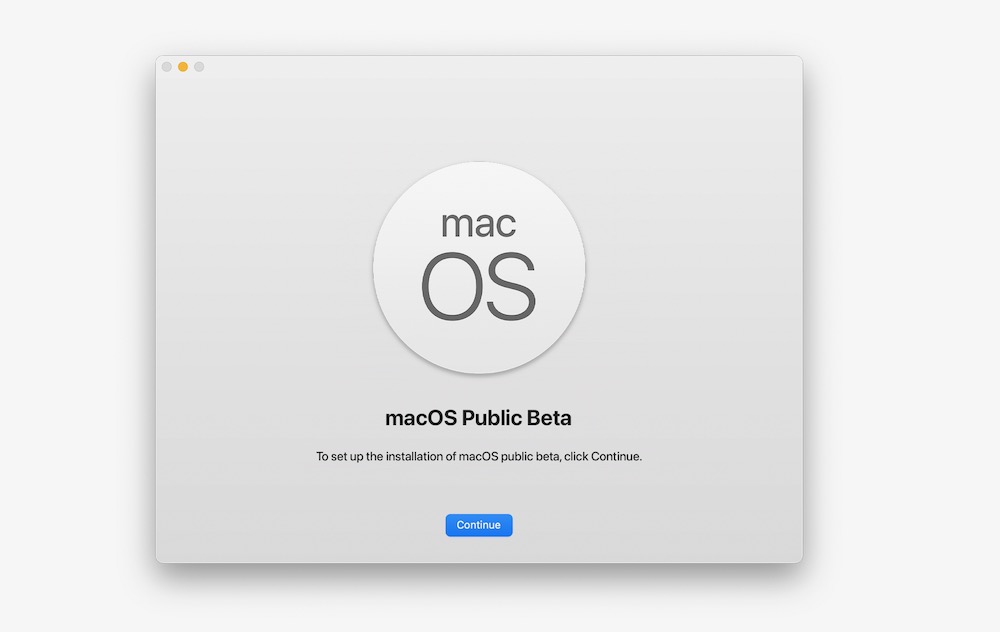Click the logo's top edge above "mac"
The height and width of the screenshot is (632, 1000).
click(479, 169)
